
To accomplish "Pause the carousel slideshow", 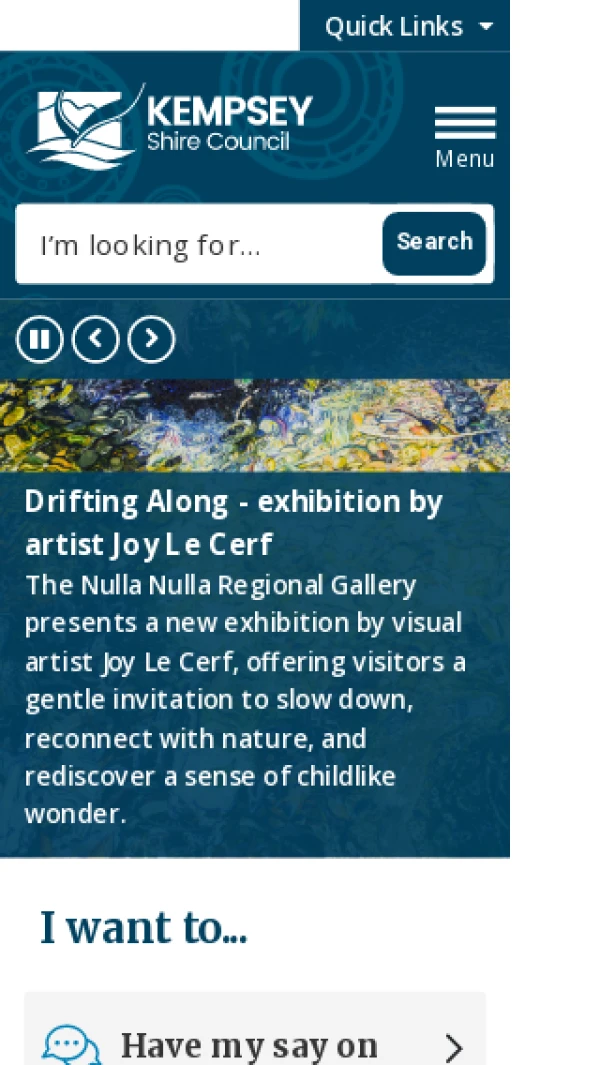I will 40,340.
